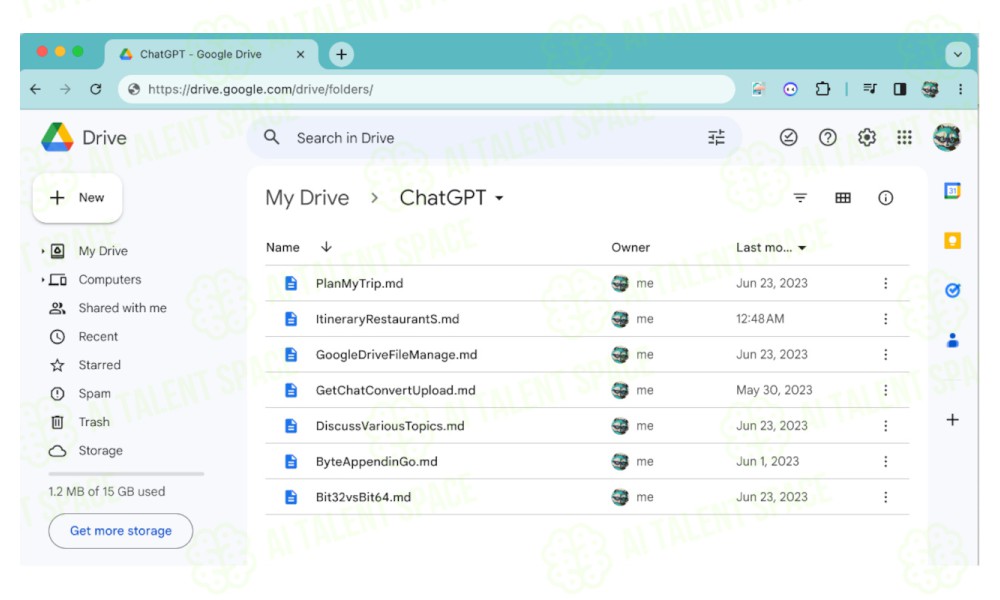Image resolution: width=1000 pixels, height=600 pixels.
Task: Select the Bit32vsBit64.md file
Action: click(x=587, y=497)
